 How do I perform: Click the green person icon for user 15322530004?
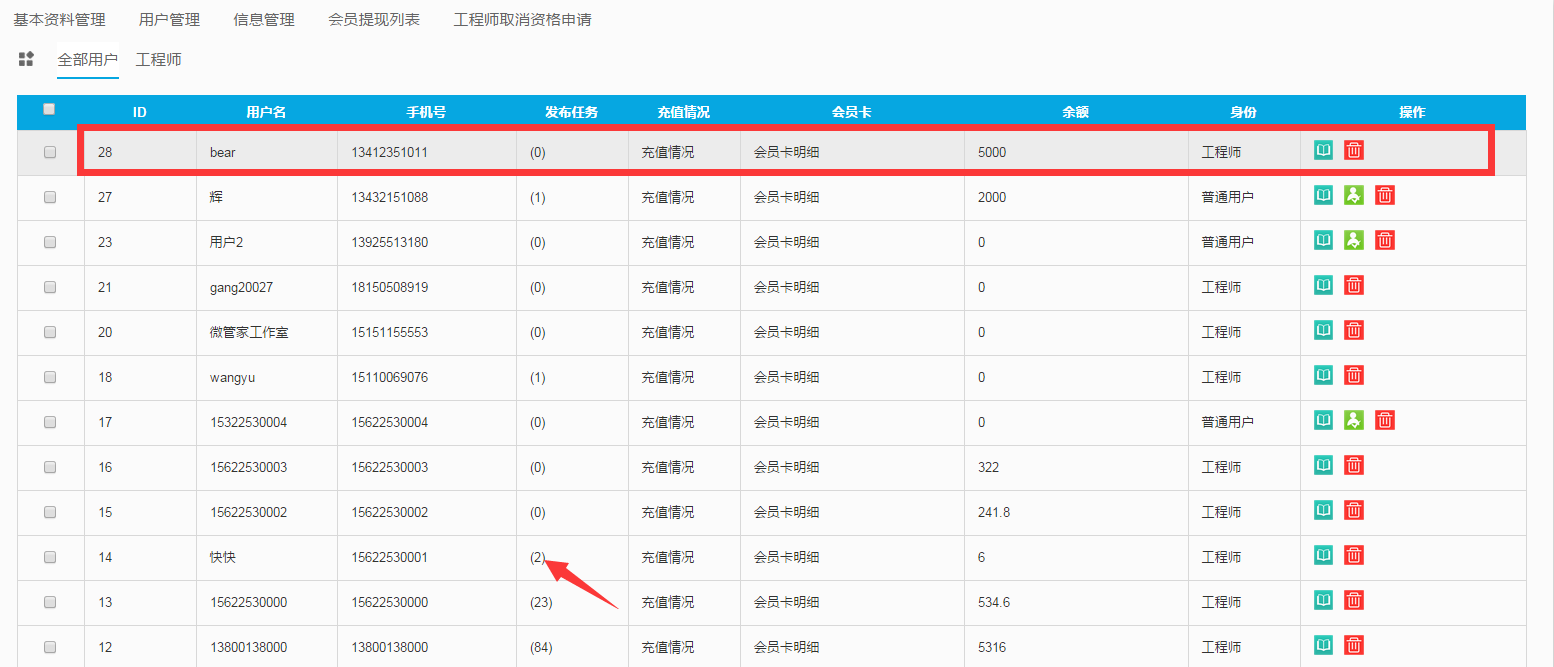coord(1354,420)
